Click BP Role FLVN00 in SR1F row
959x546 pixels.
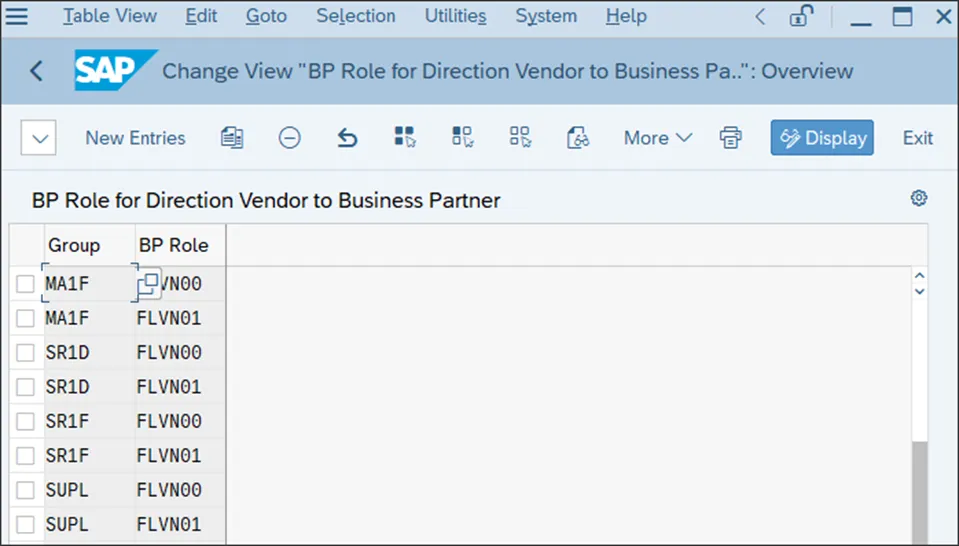point(180,421)
